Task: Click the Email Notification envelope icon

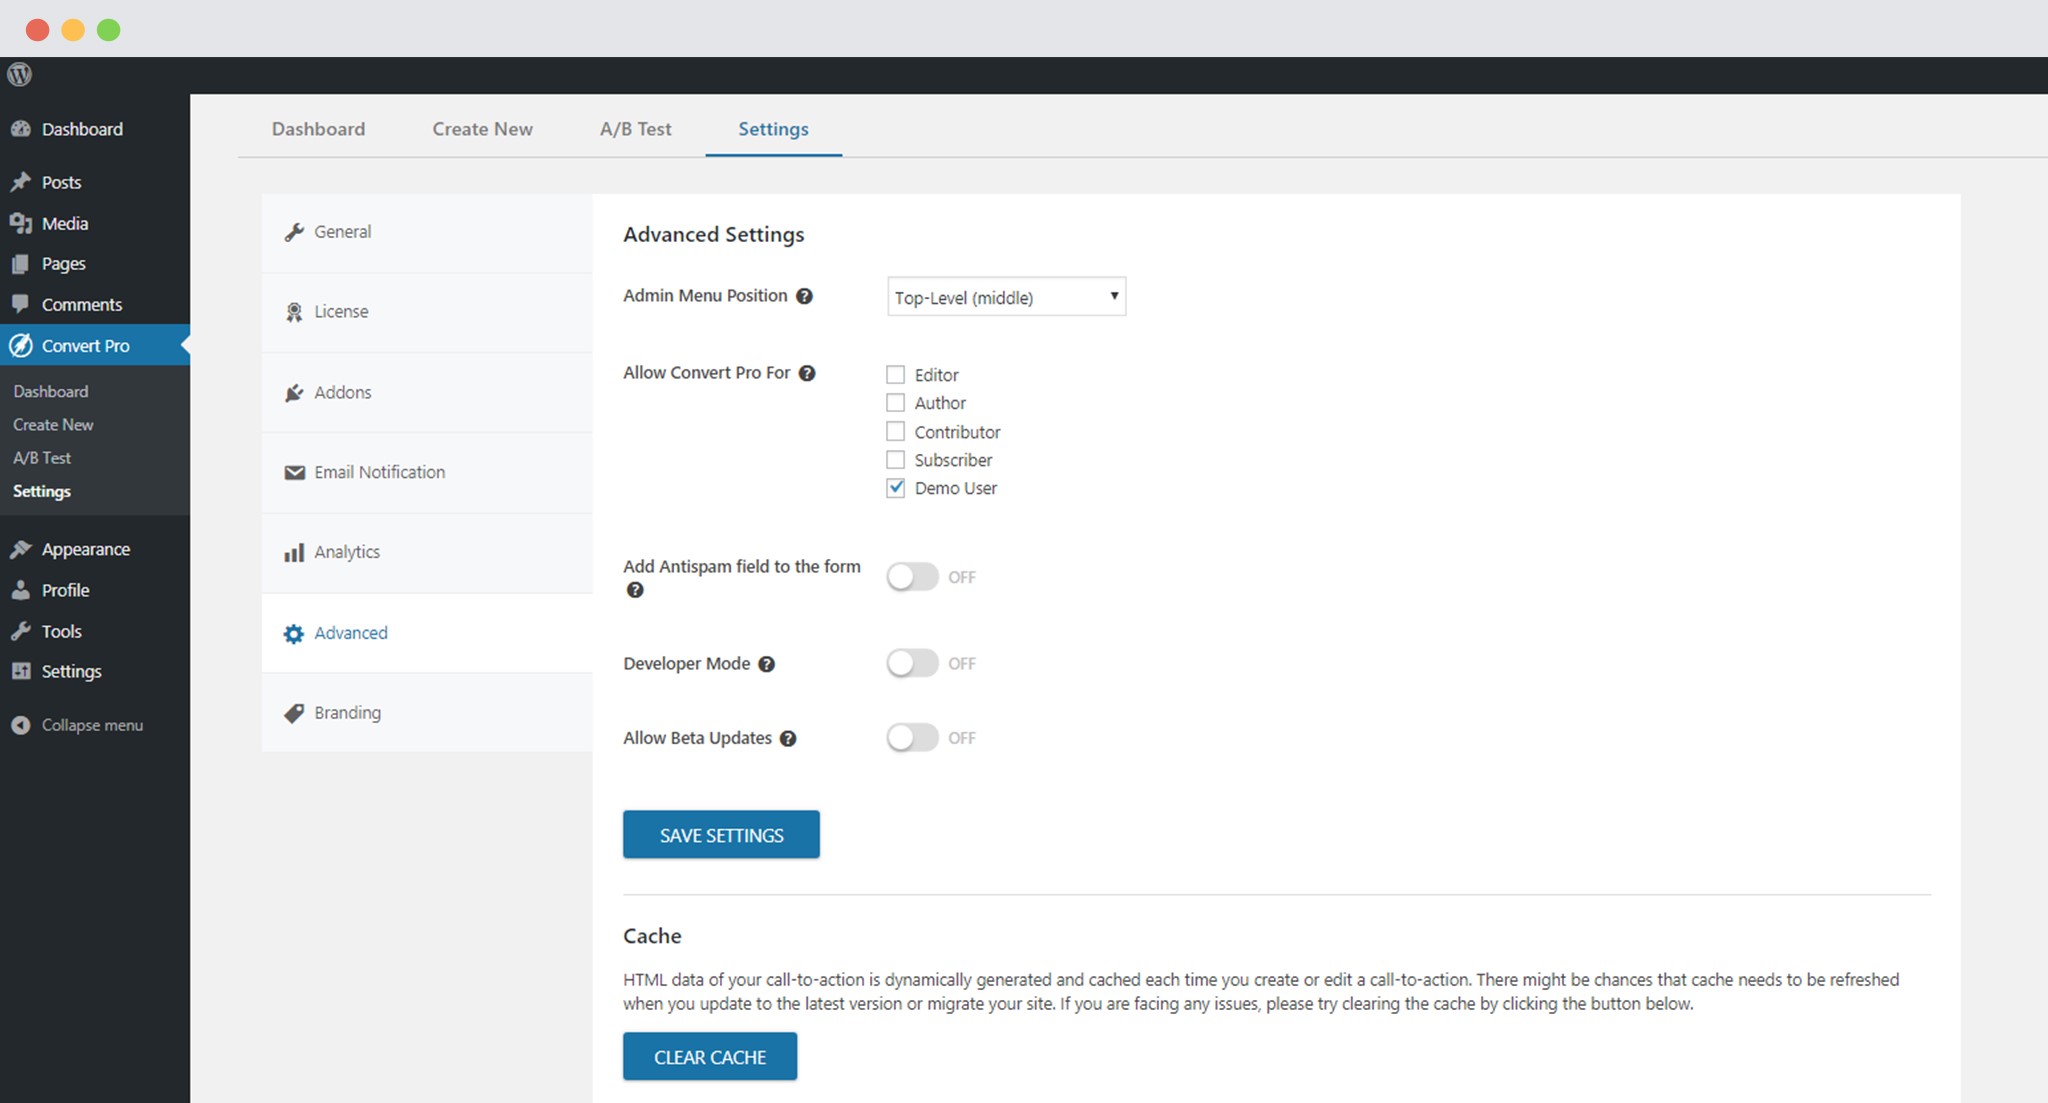Action: (295, 472)
